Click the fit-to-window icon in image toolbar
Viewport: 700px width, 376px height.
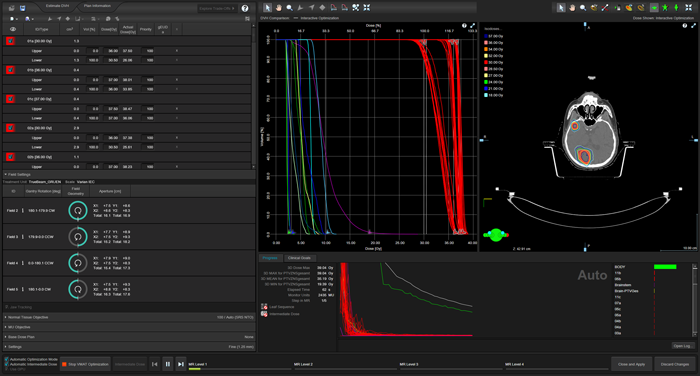[688, 8]
